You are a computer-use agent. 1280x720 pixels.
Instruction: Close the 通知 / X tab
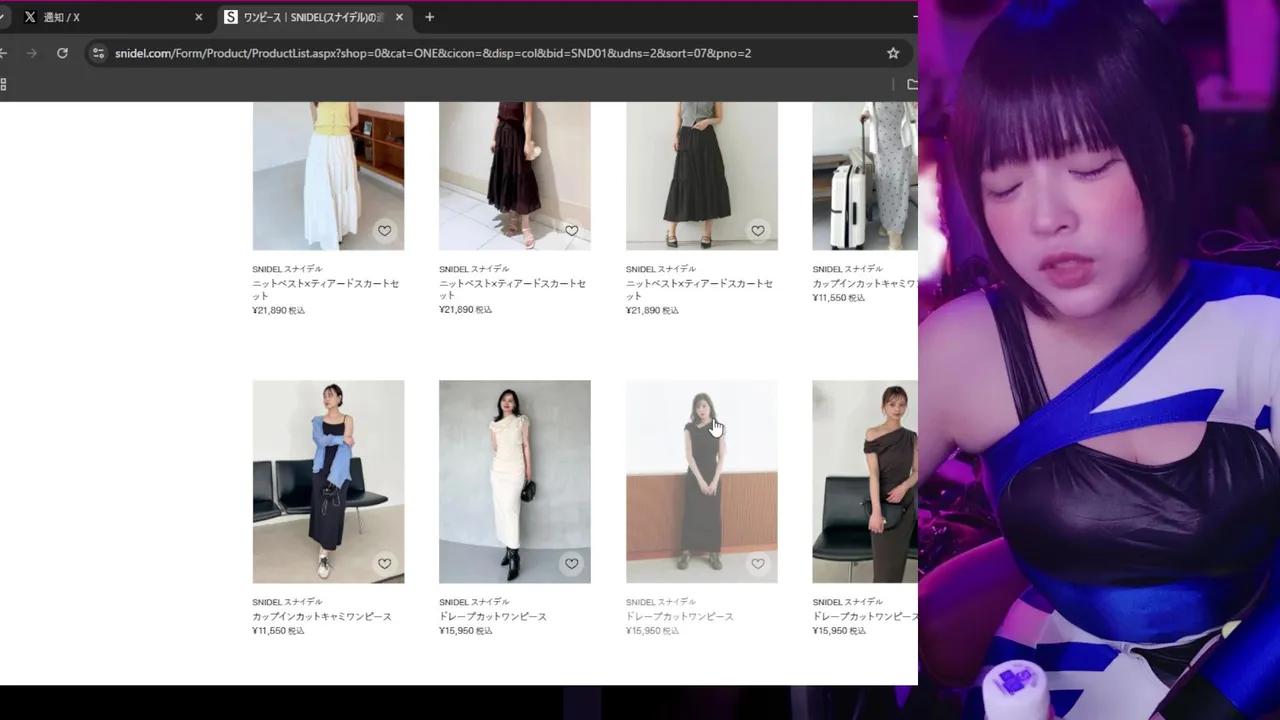click(198, 17)
